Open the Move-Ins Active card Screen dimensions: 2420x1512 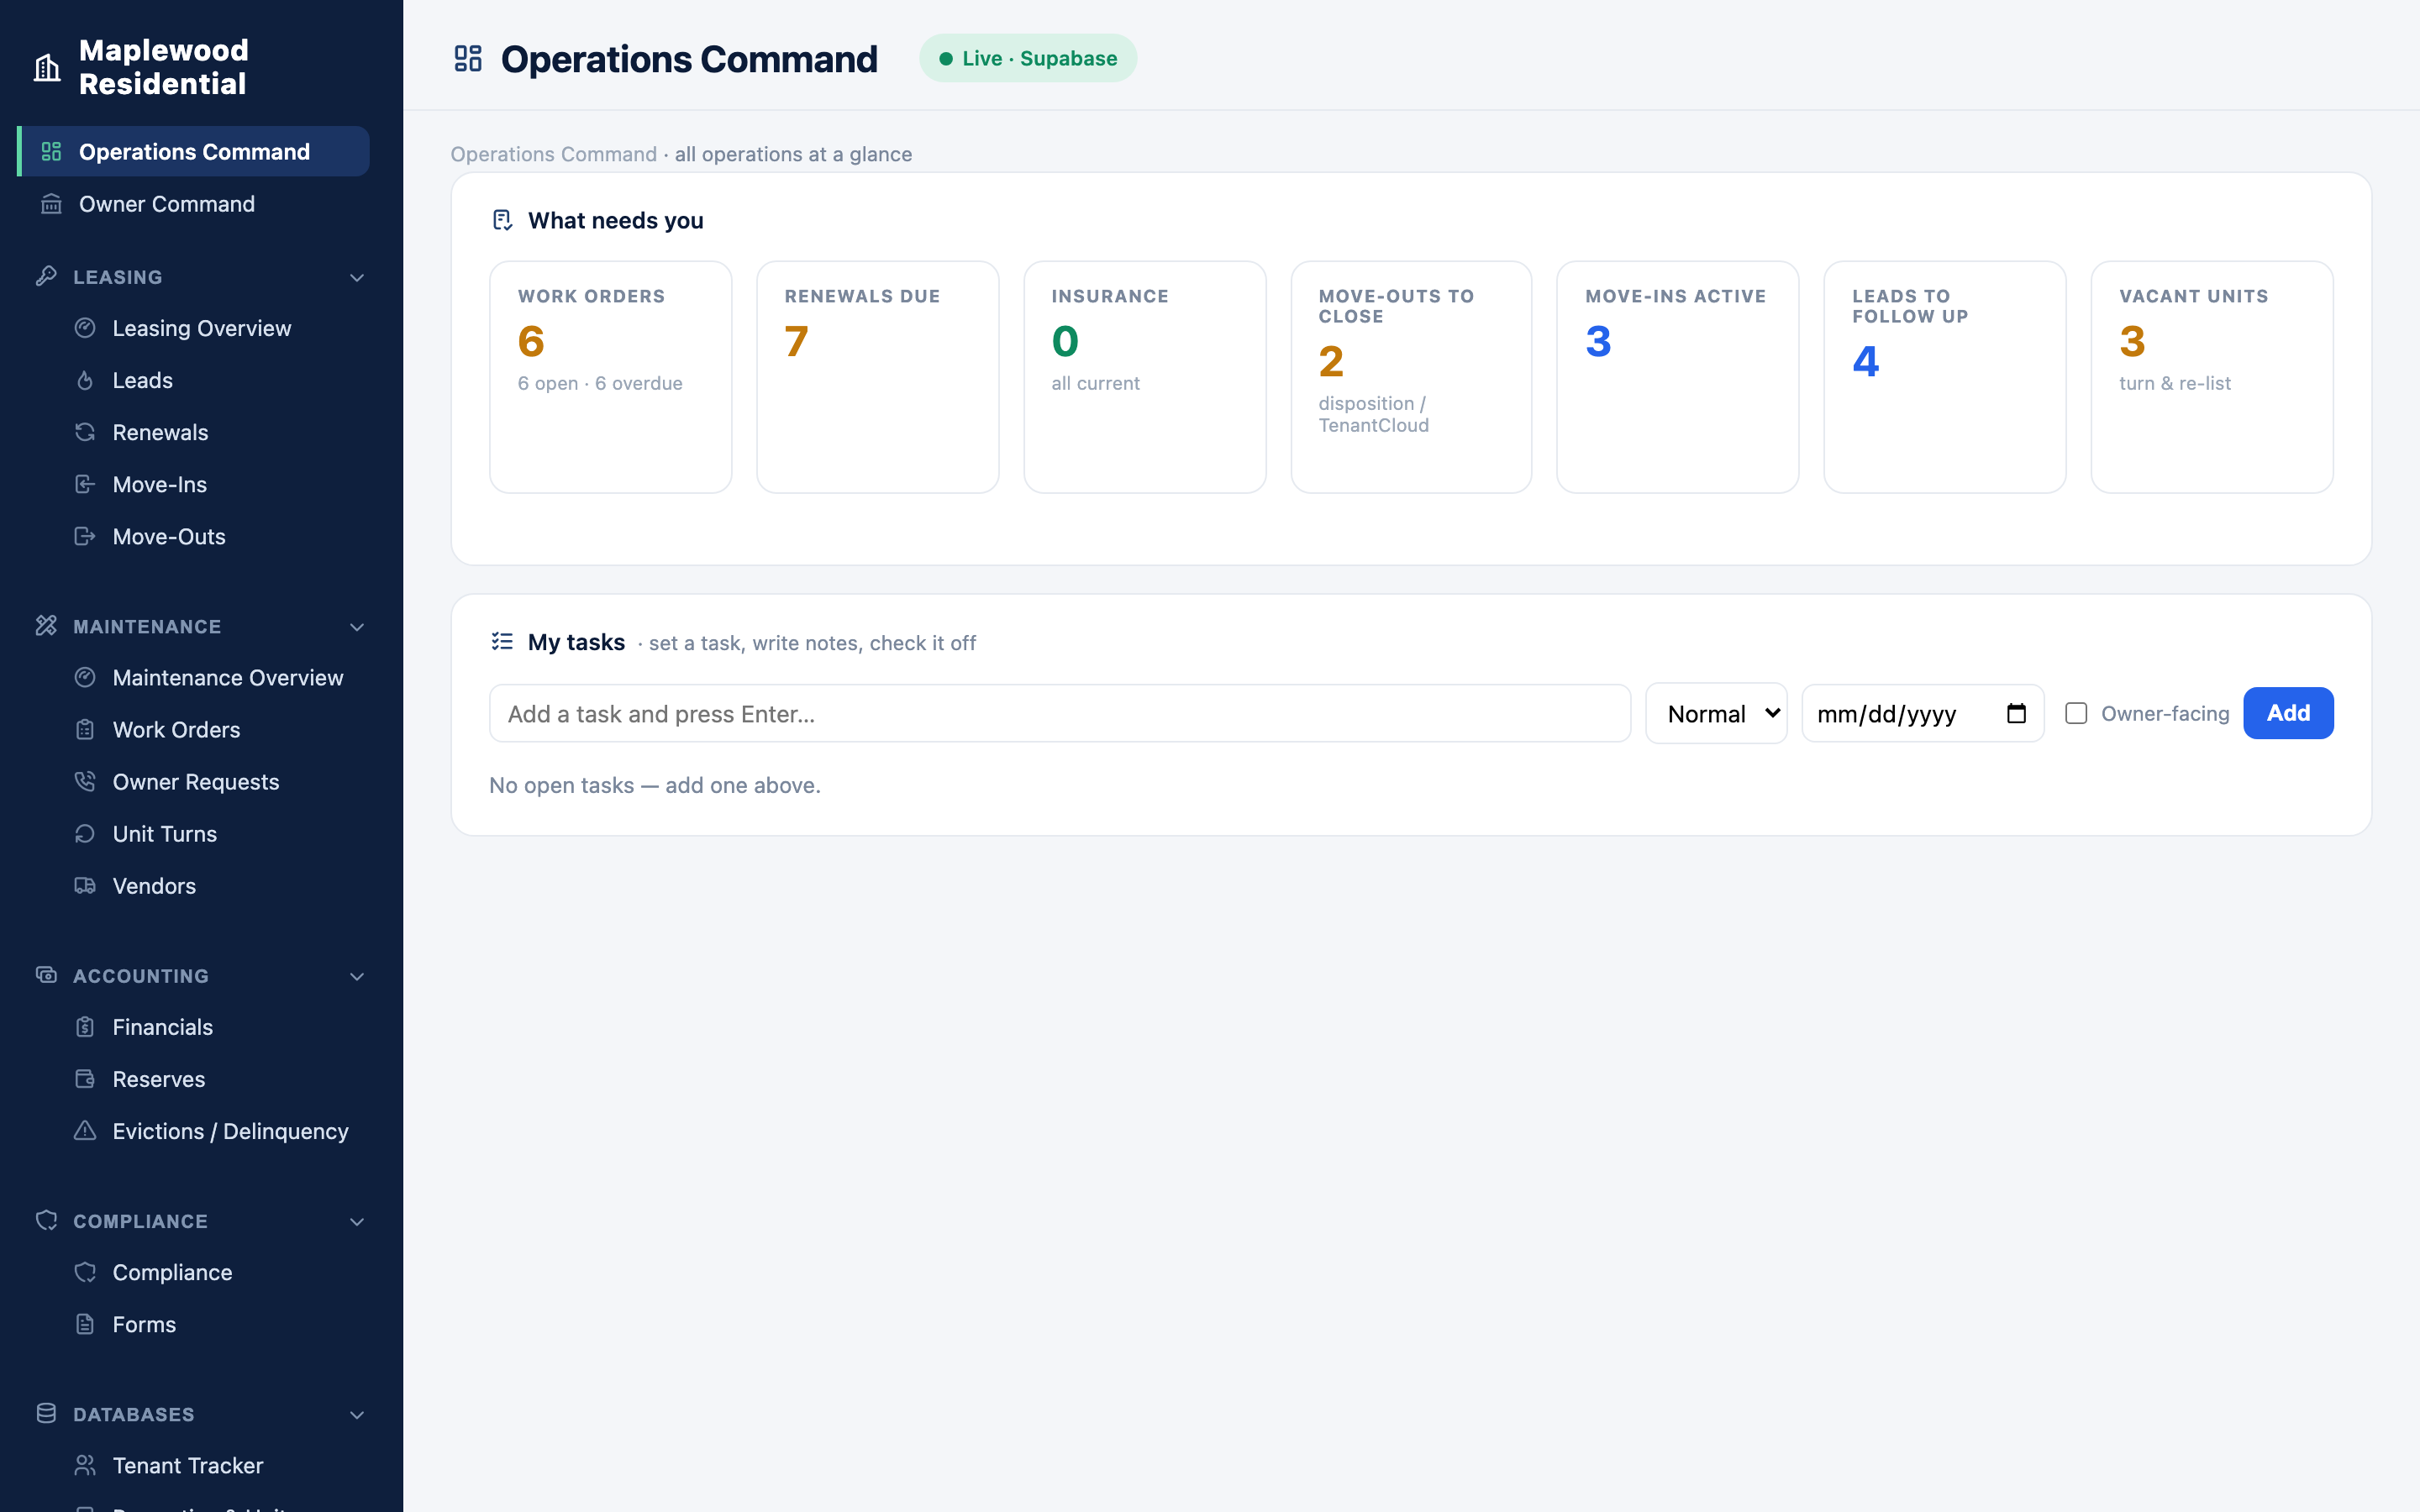(x=1678, y=376)
